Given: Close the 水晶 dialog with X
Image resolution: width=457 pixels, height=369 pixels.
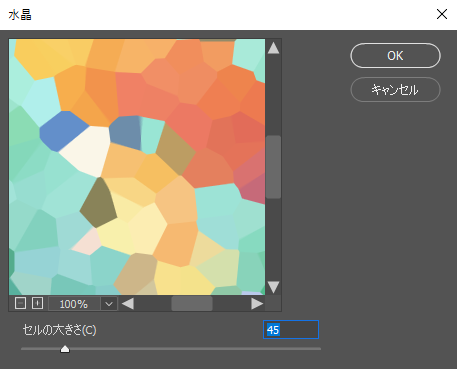Looking at the screenshot, I should (442, 14).
